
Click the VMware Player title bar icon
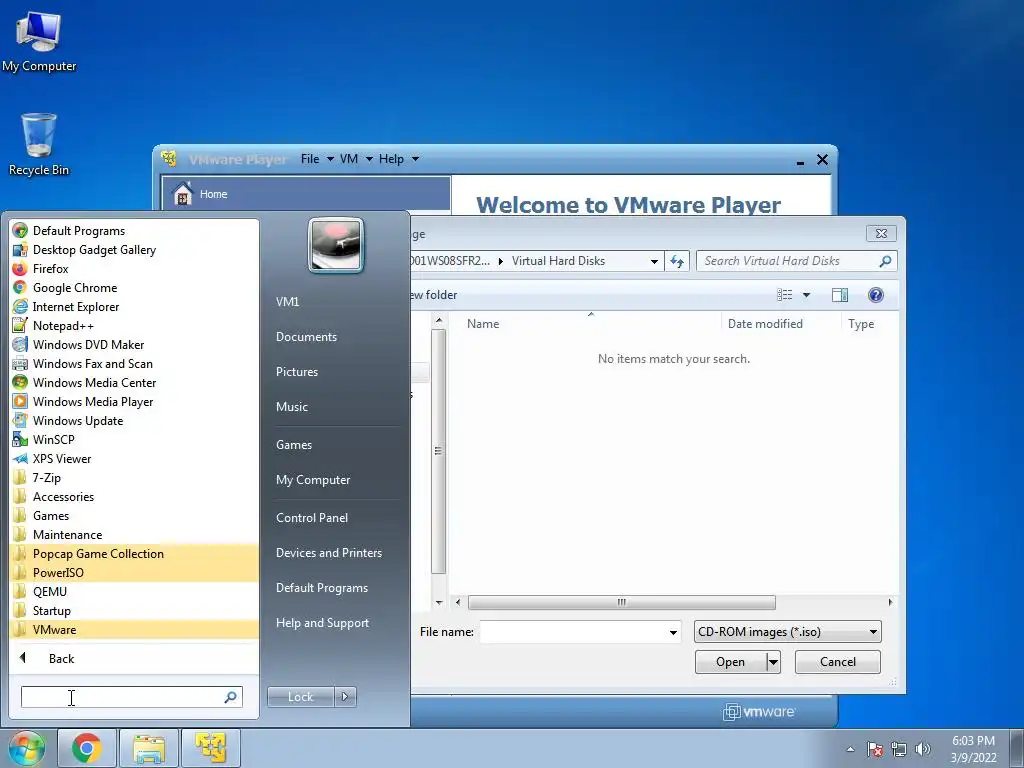click(x=169, y=158)
